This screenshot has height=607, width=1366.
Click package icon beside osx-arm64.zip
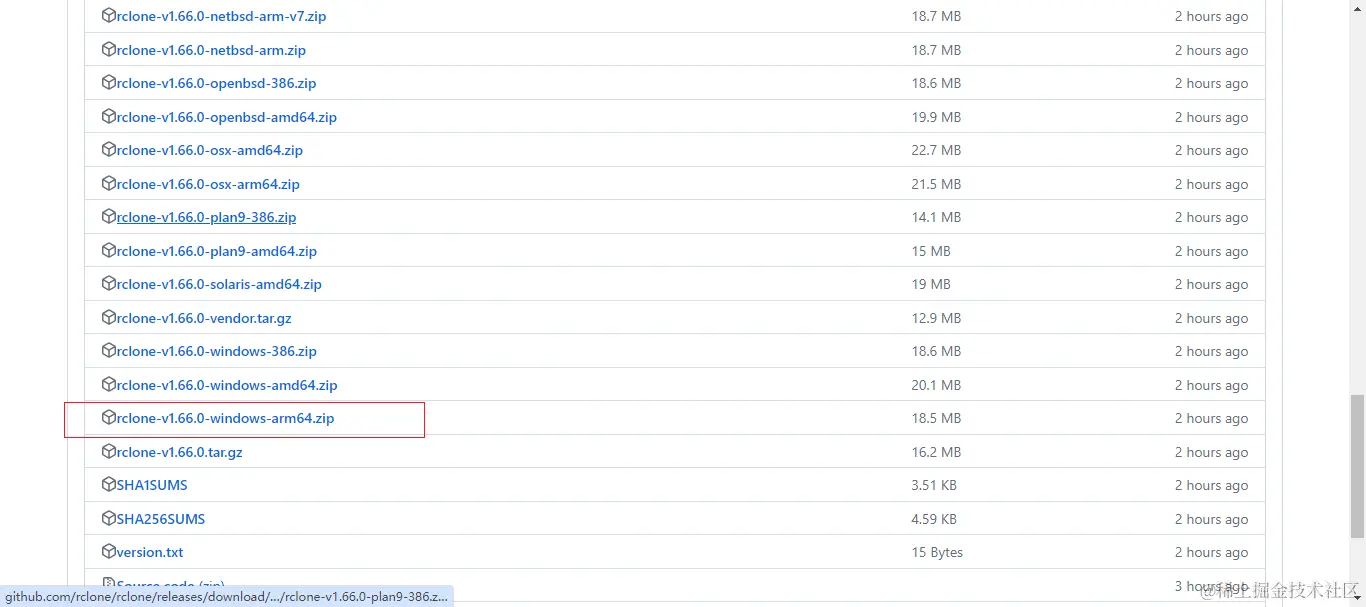coord(109,183)
